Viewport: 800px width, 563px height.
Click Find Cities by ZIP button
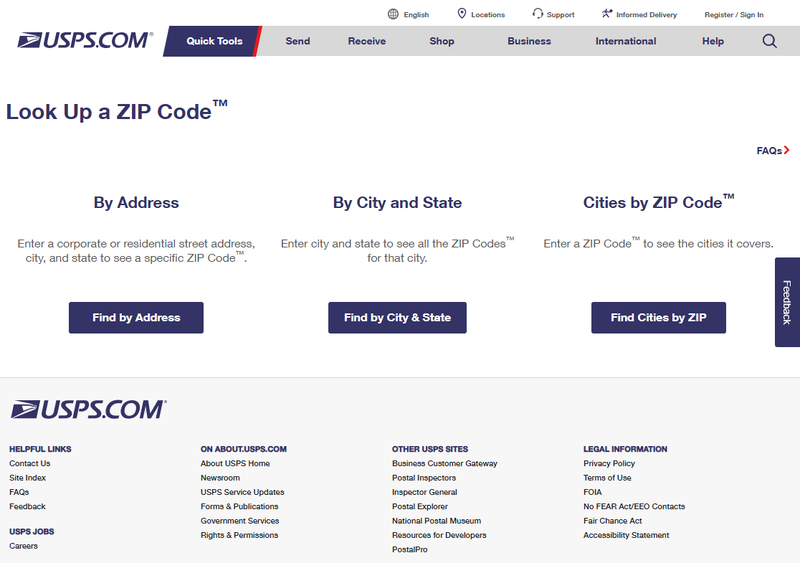pyautogui.click(x=659, y=317)
